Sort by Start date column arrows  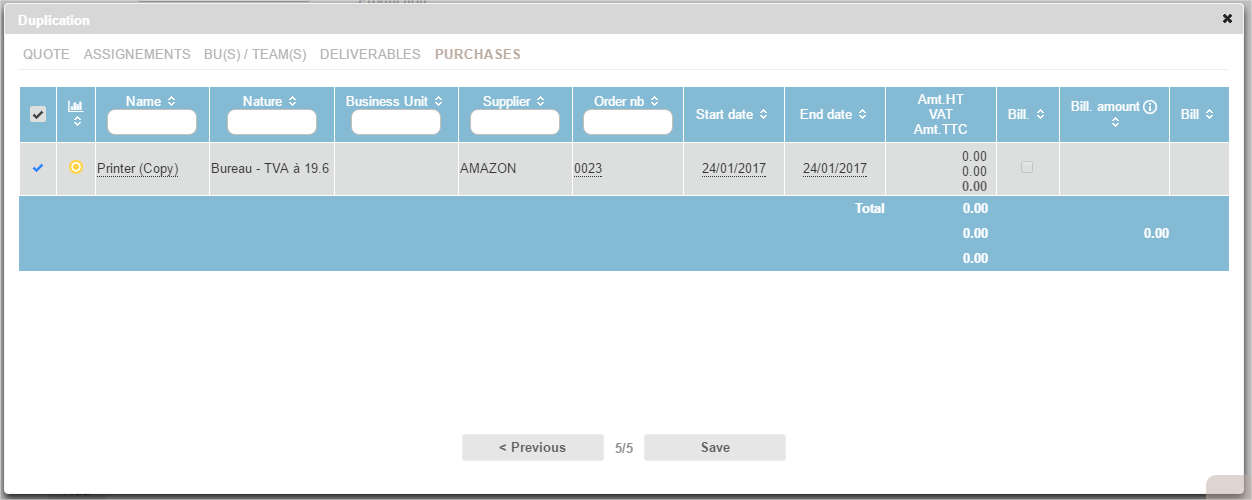click(764, 115)
